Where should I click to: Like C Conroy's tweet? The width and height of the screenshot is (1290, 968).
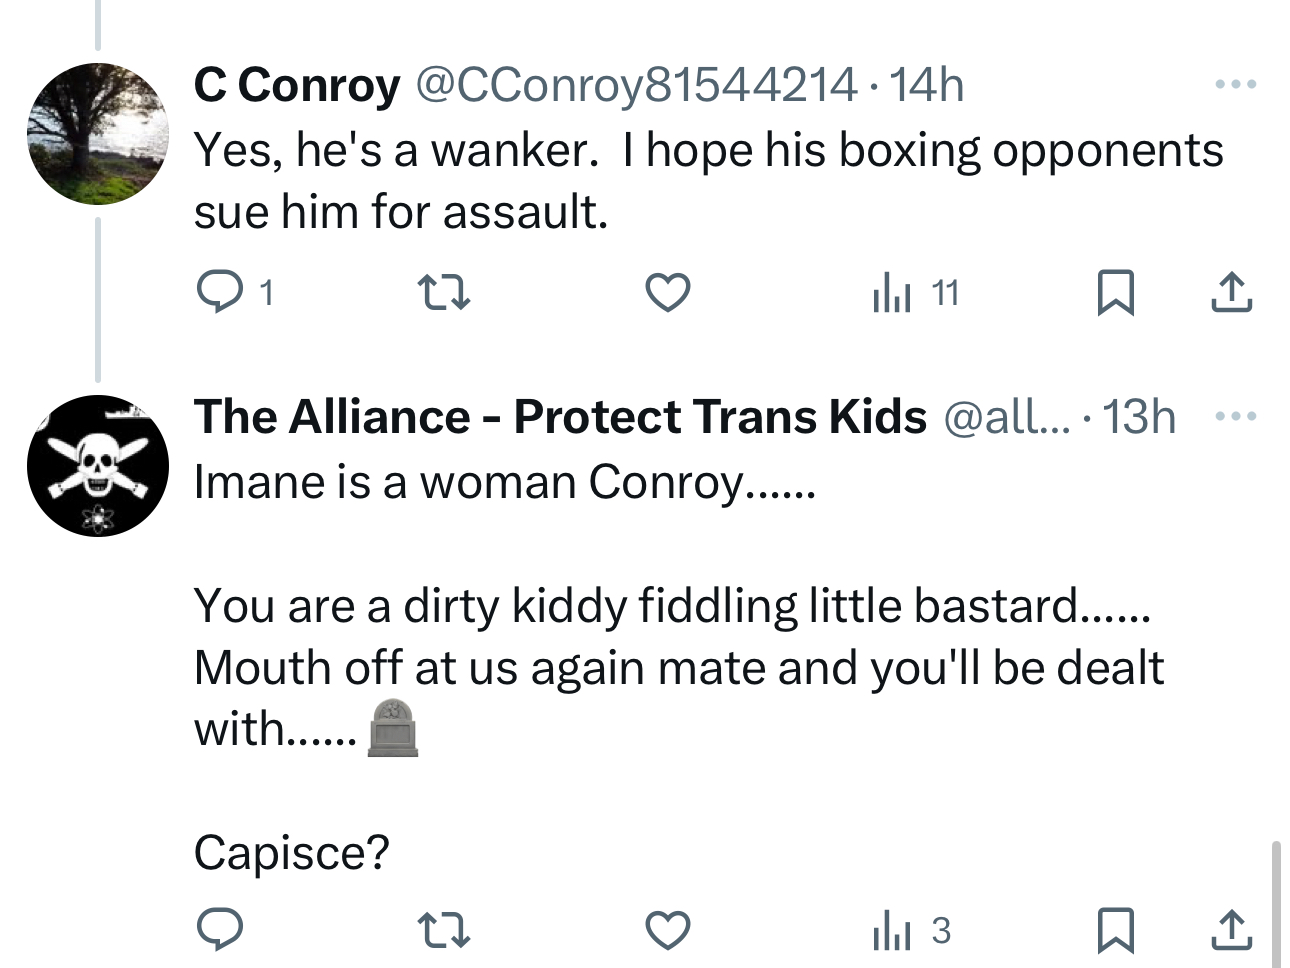click(x=667, y=292)
